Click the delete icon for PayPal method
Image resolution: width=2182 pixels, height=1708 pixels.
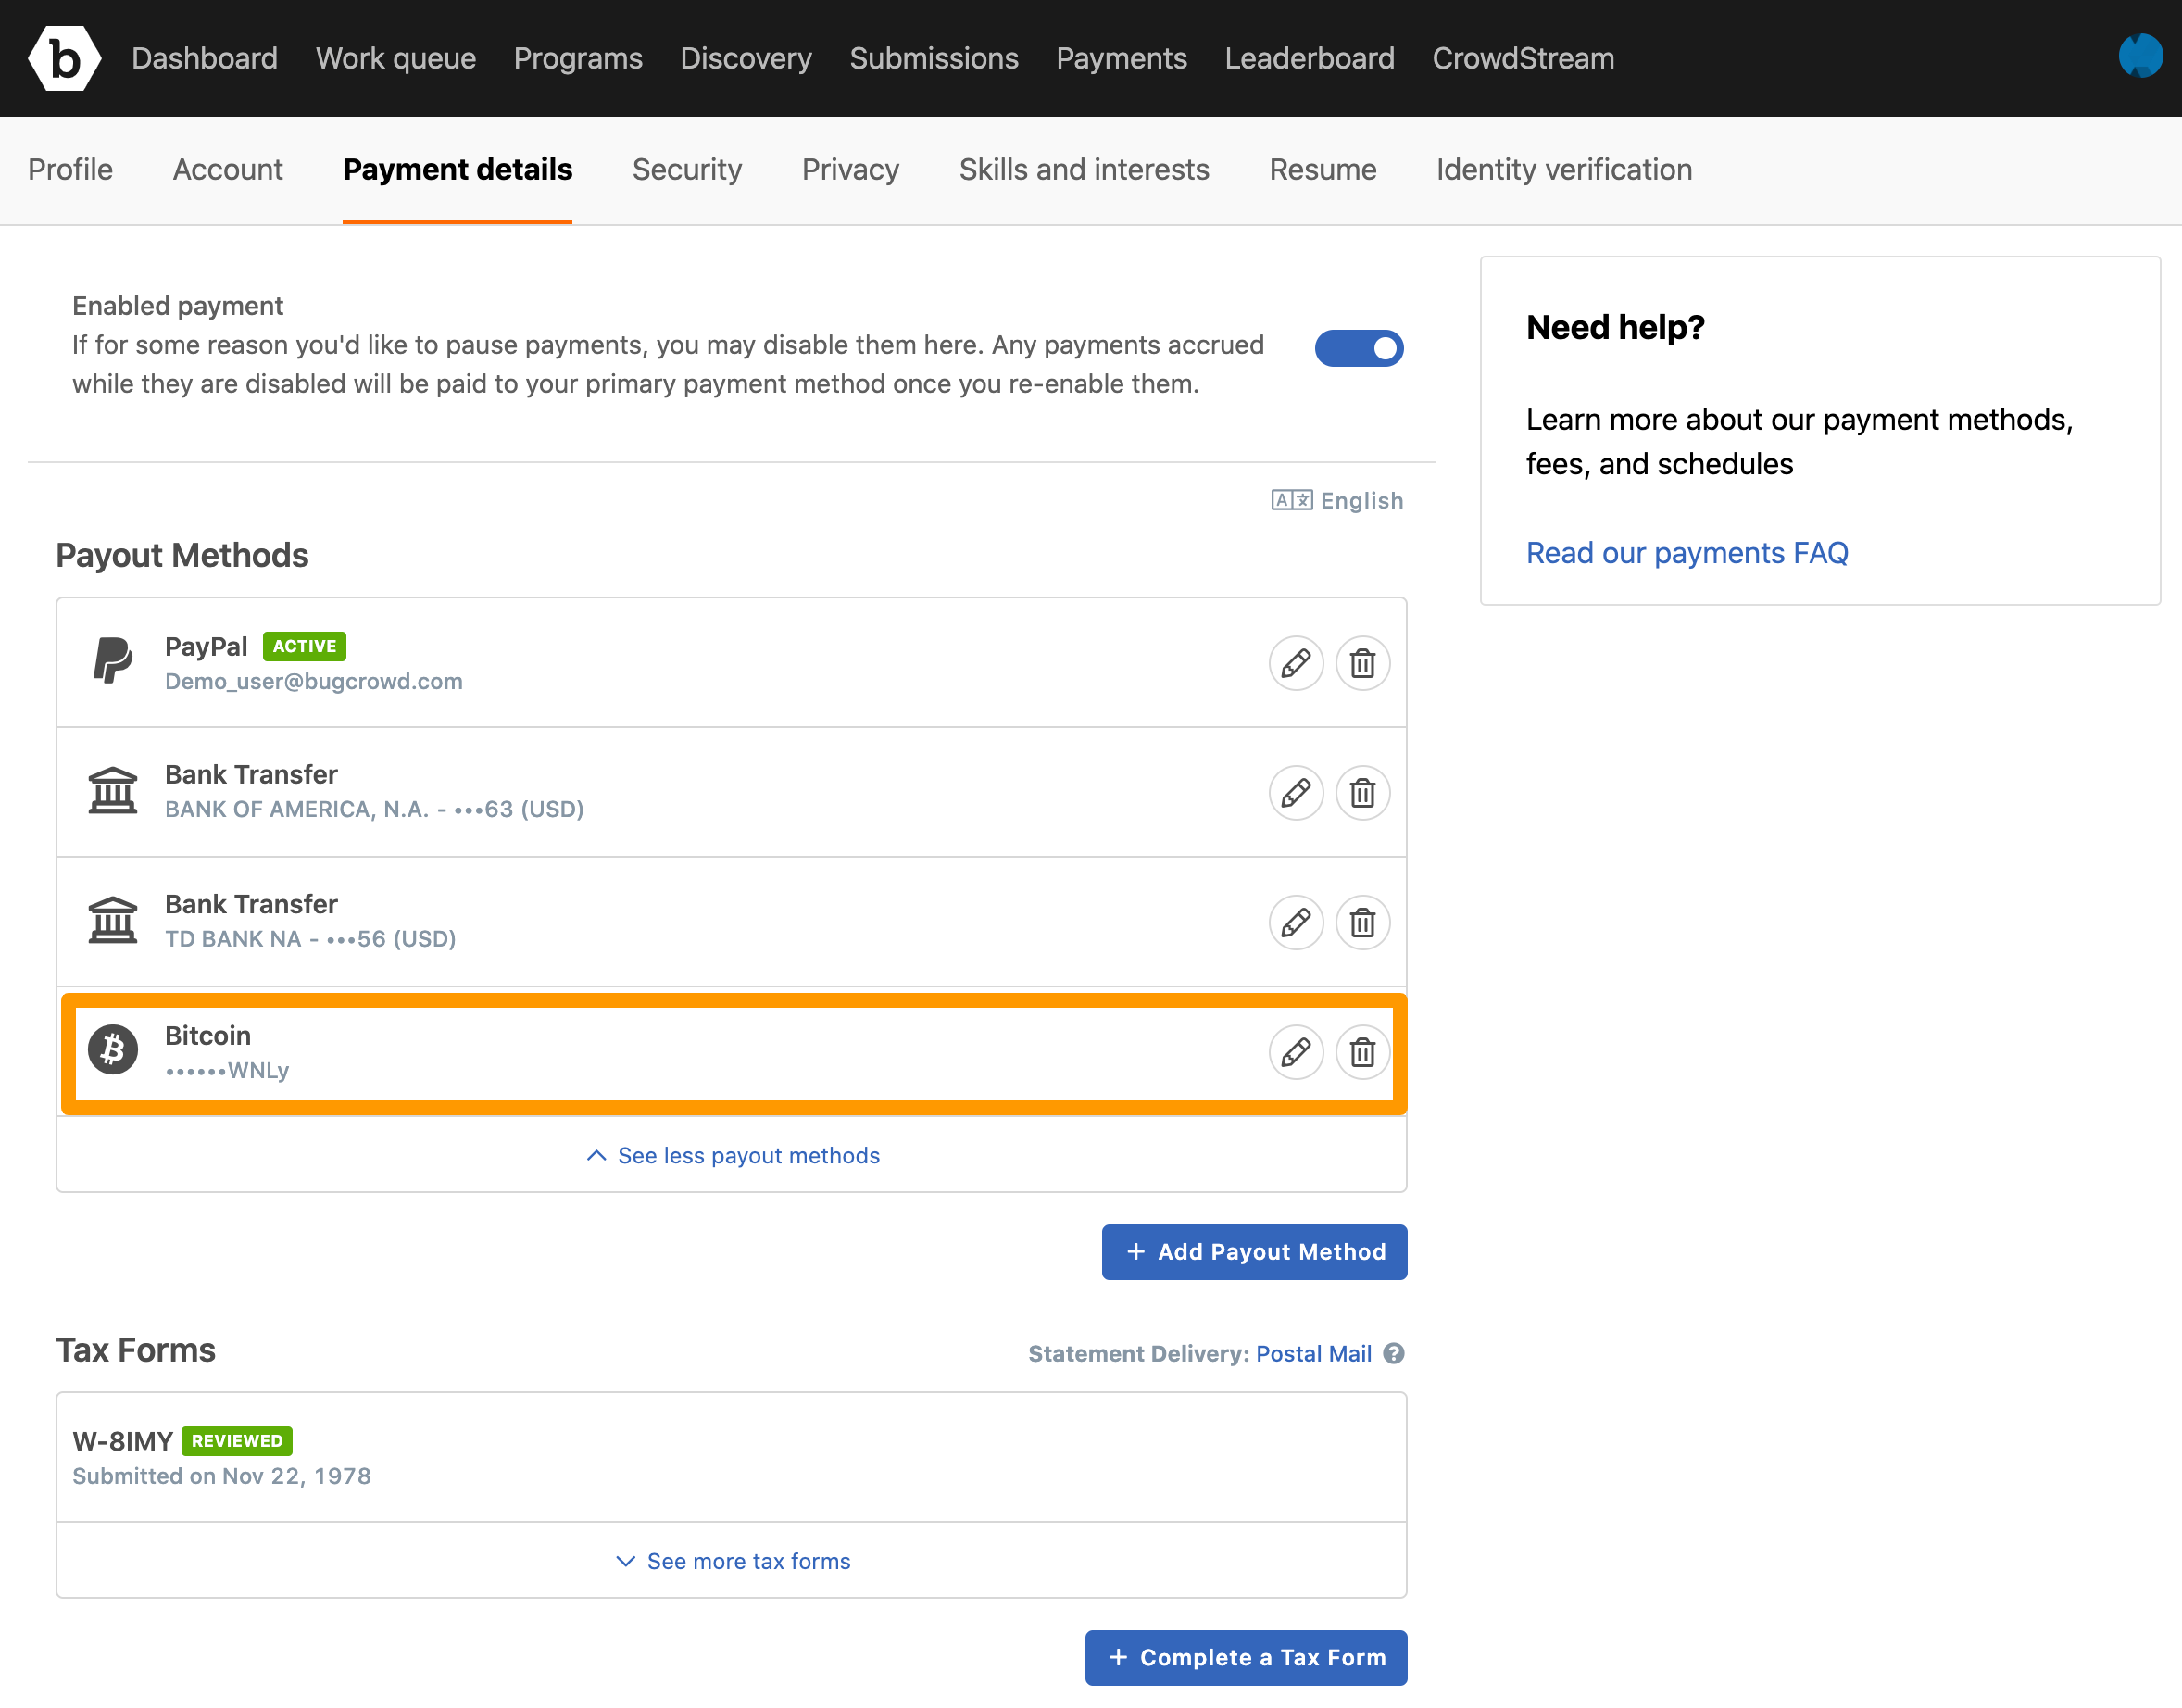coord(1361,662)
